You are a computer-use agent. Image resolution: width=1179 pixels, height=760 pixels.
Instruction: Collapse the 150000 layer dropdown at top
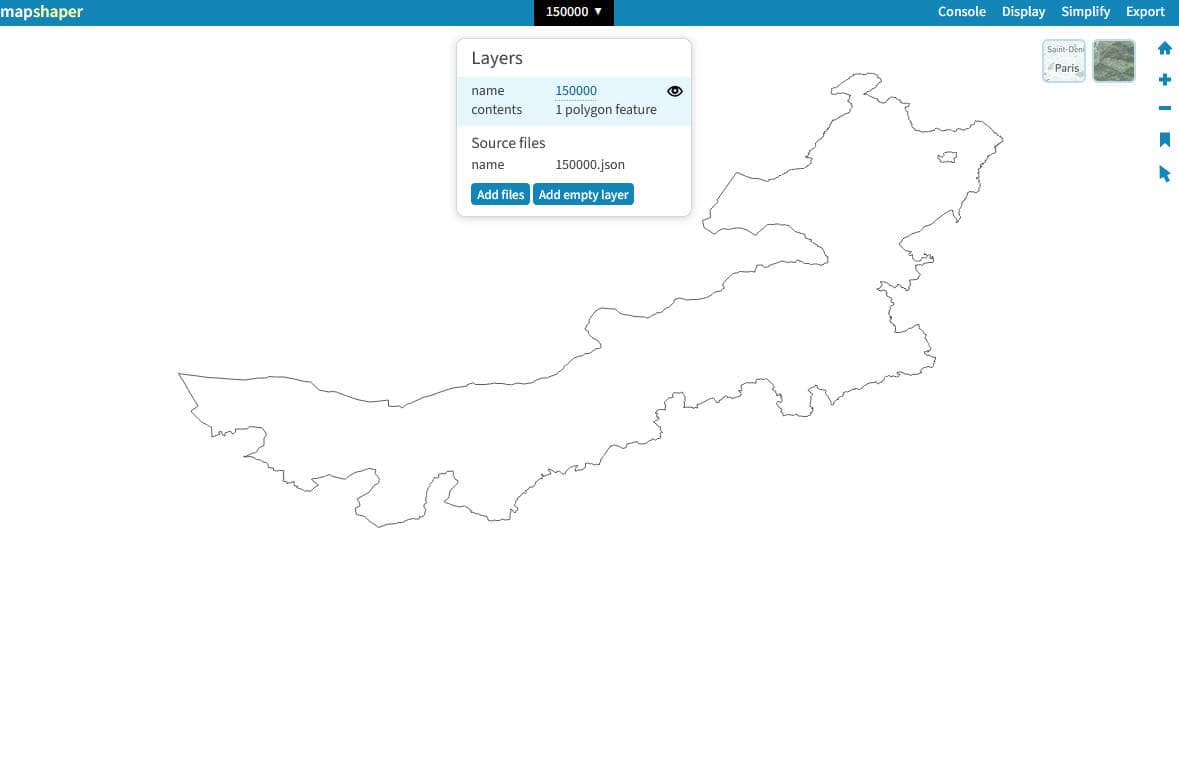pyautogui.click(x=574, y=12)
